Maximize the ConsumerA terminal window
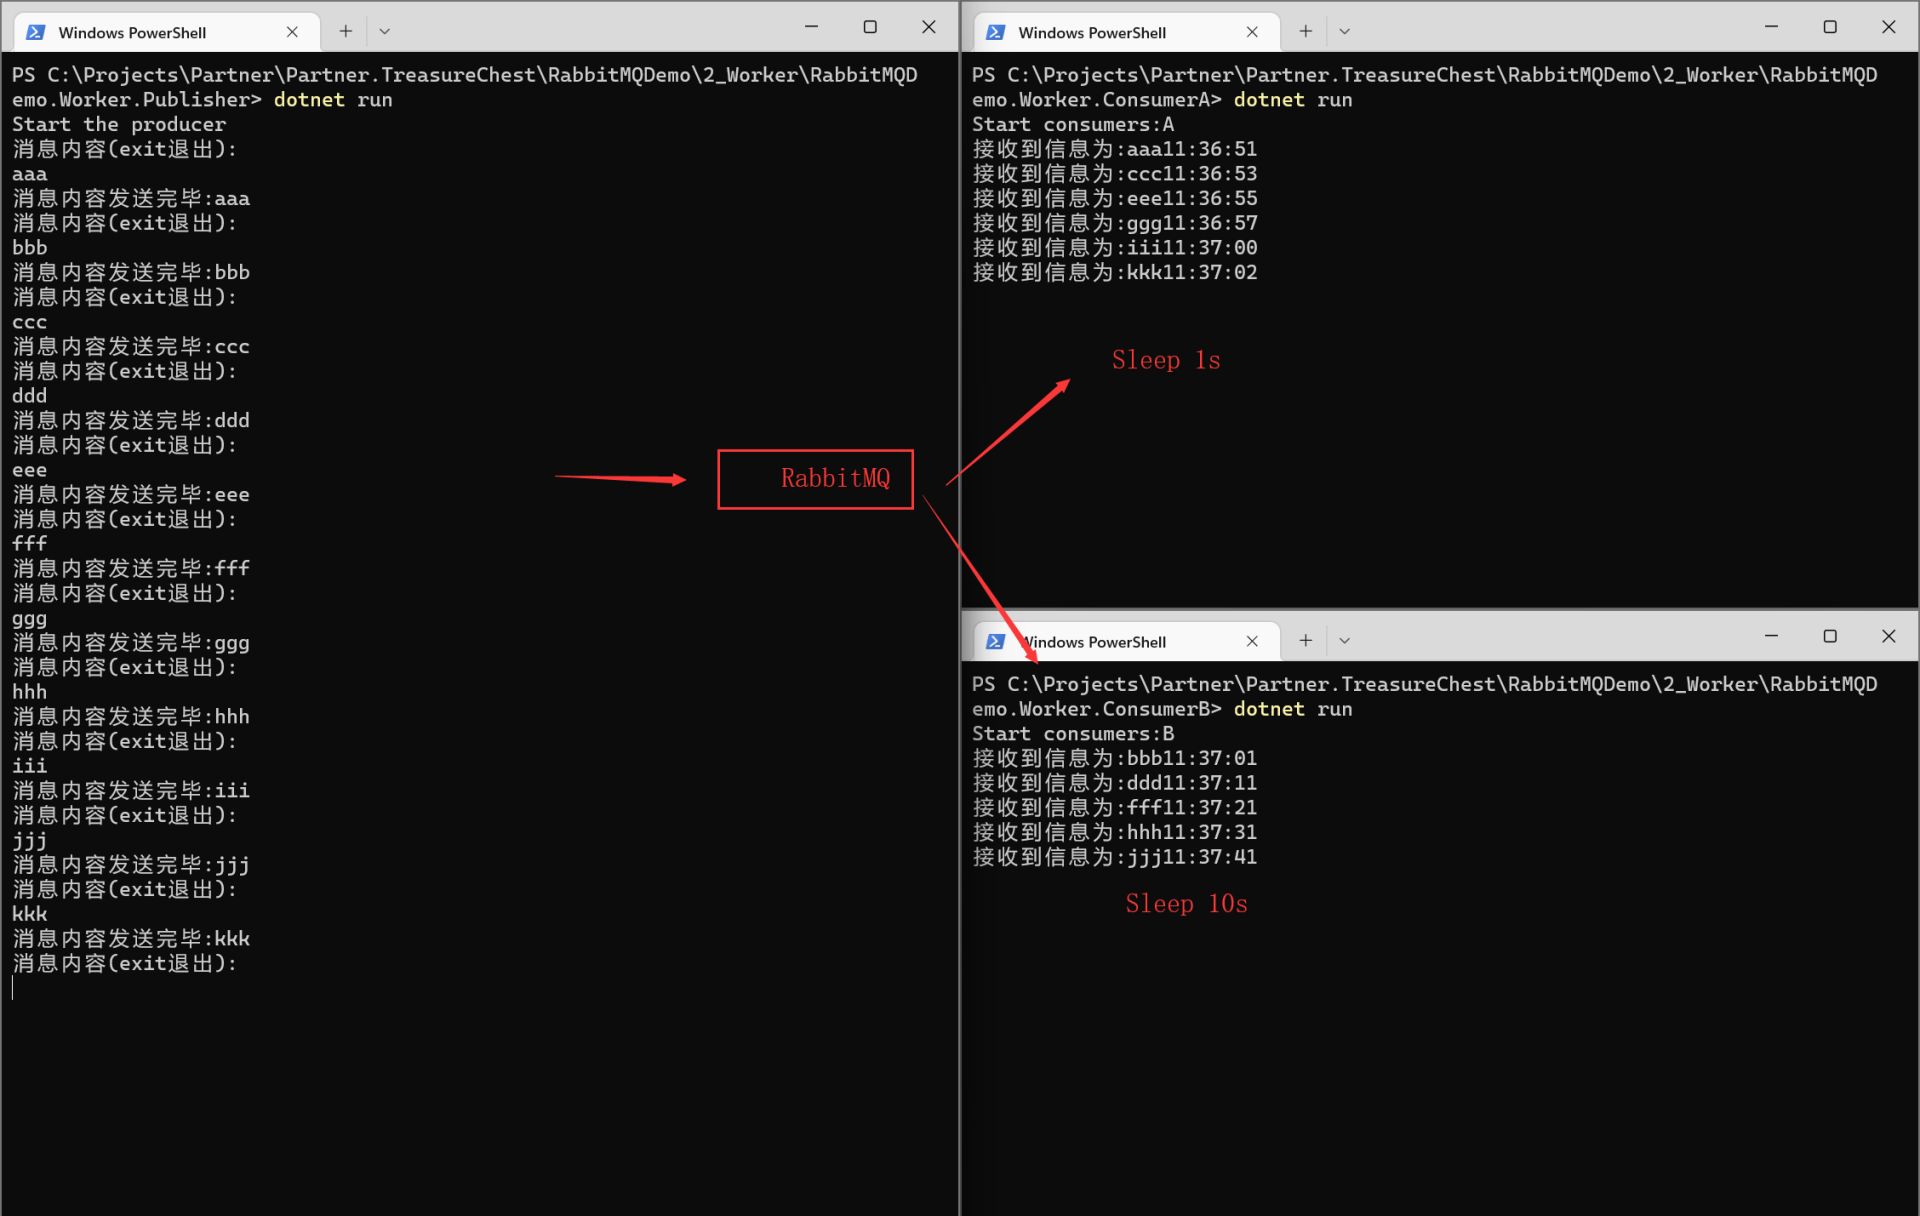The image size is (1920, 1216). click(x=1830, y=27)
